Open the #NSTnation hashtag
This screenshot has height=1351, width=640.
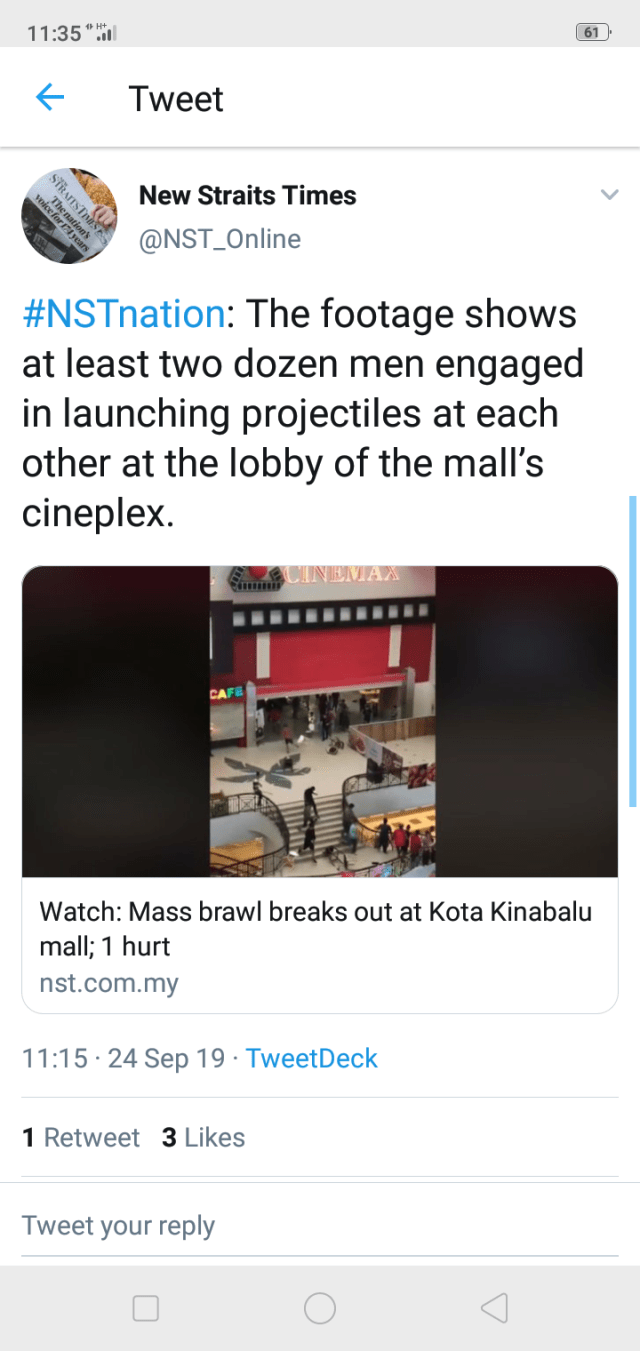[124, 314]
